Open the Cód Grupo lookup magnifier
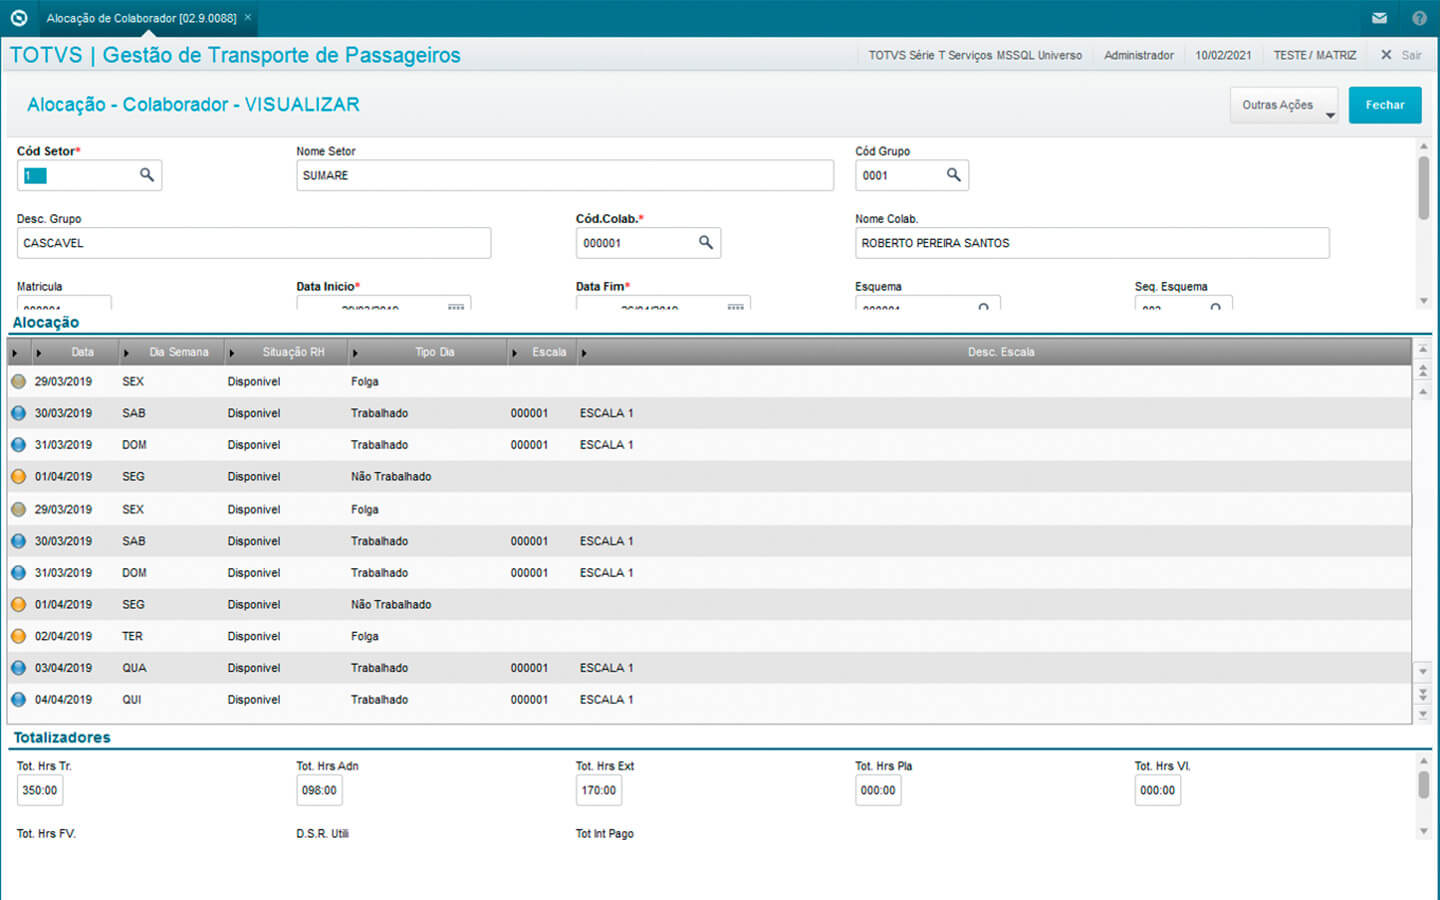1440x900 pixels. coord(953,175)
